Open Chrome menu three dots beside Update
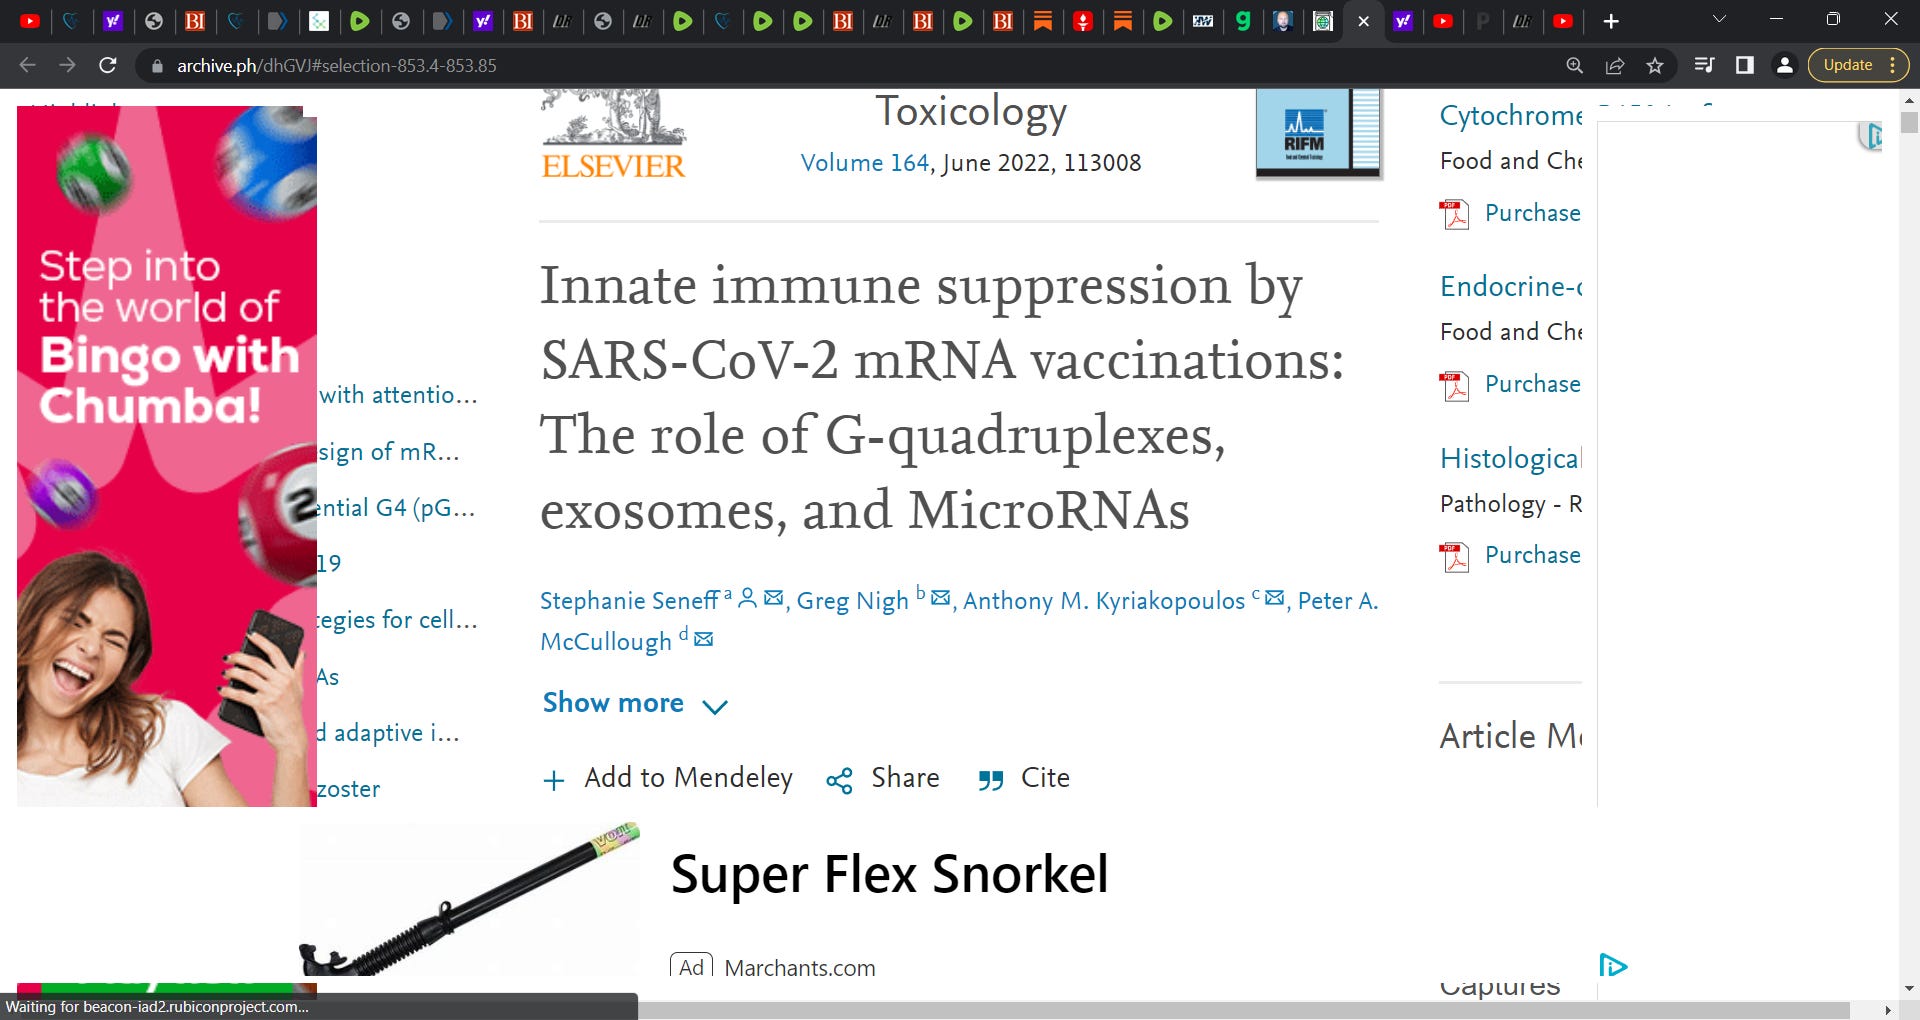Screen dimensions: 1920x1020 (x=1892, y=65)
